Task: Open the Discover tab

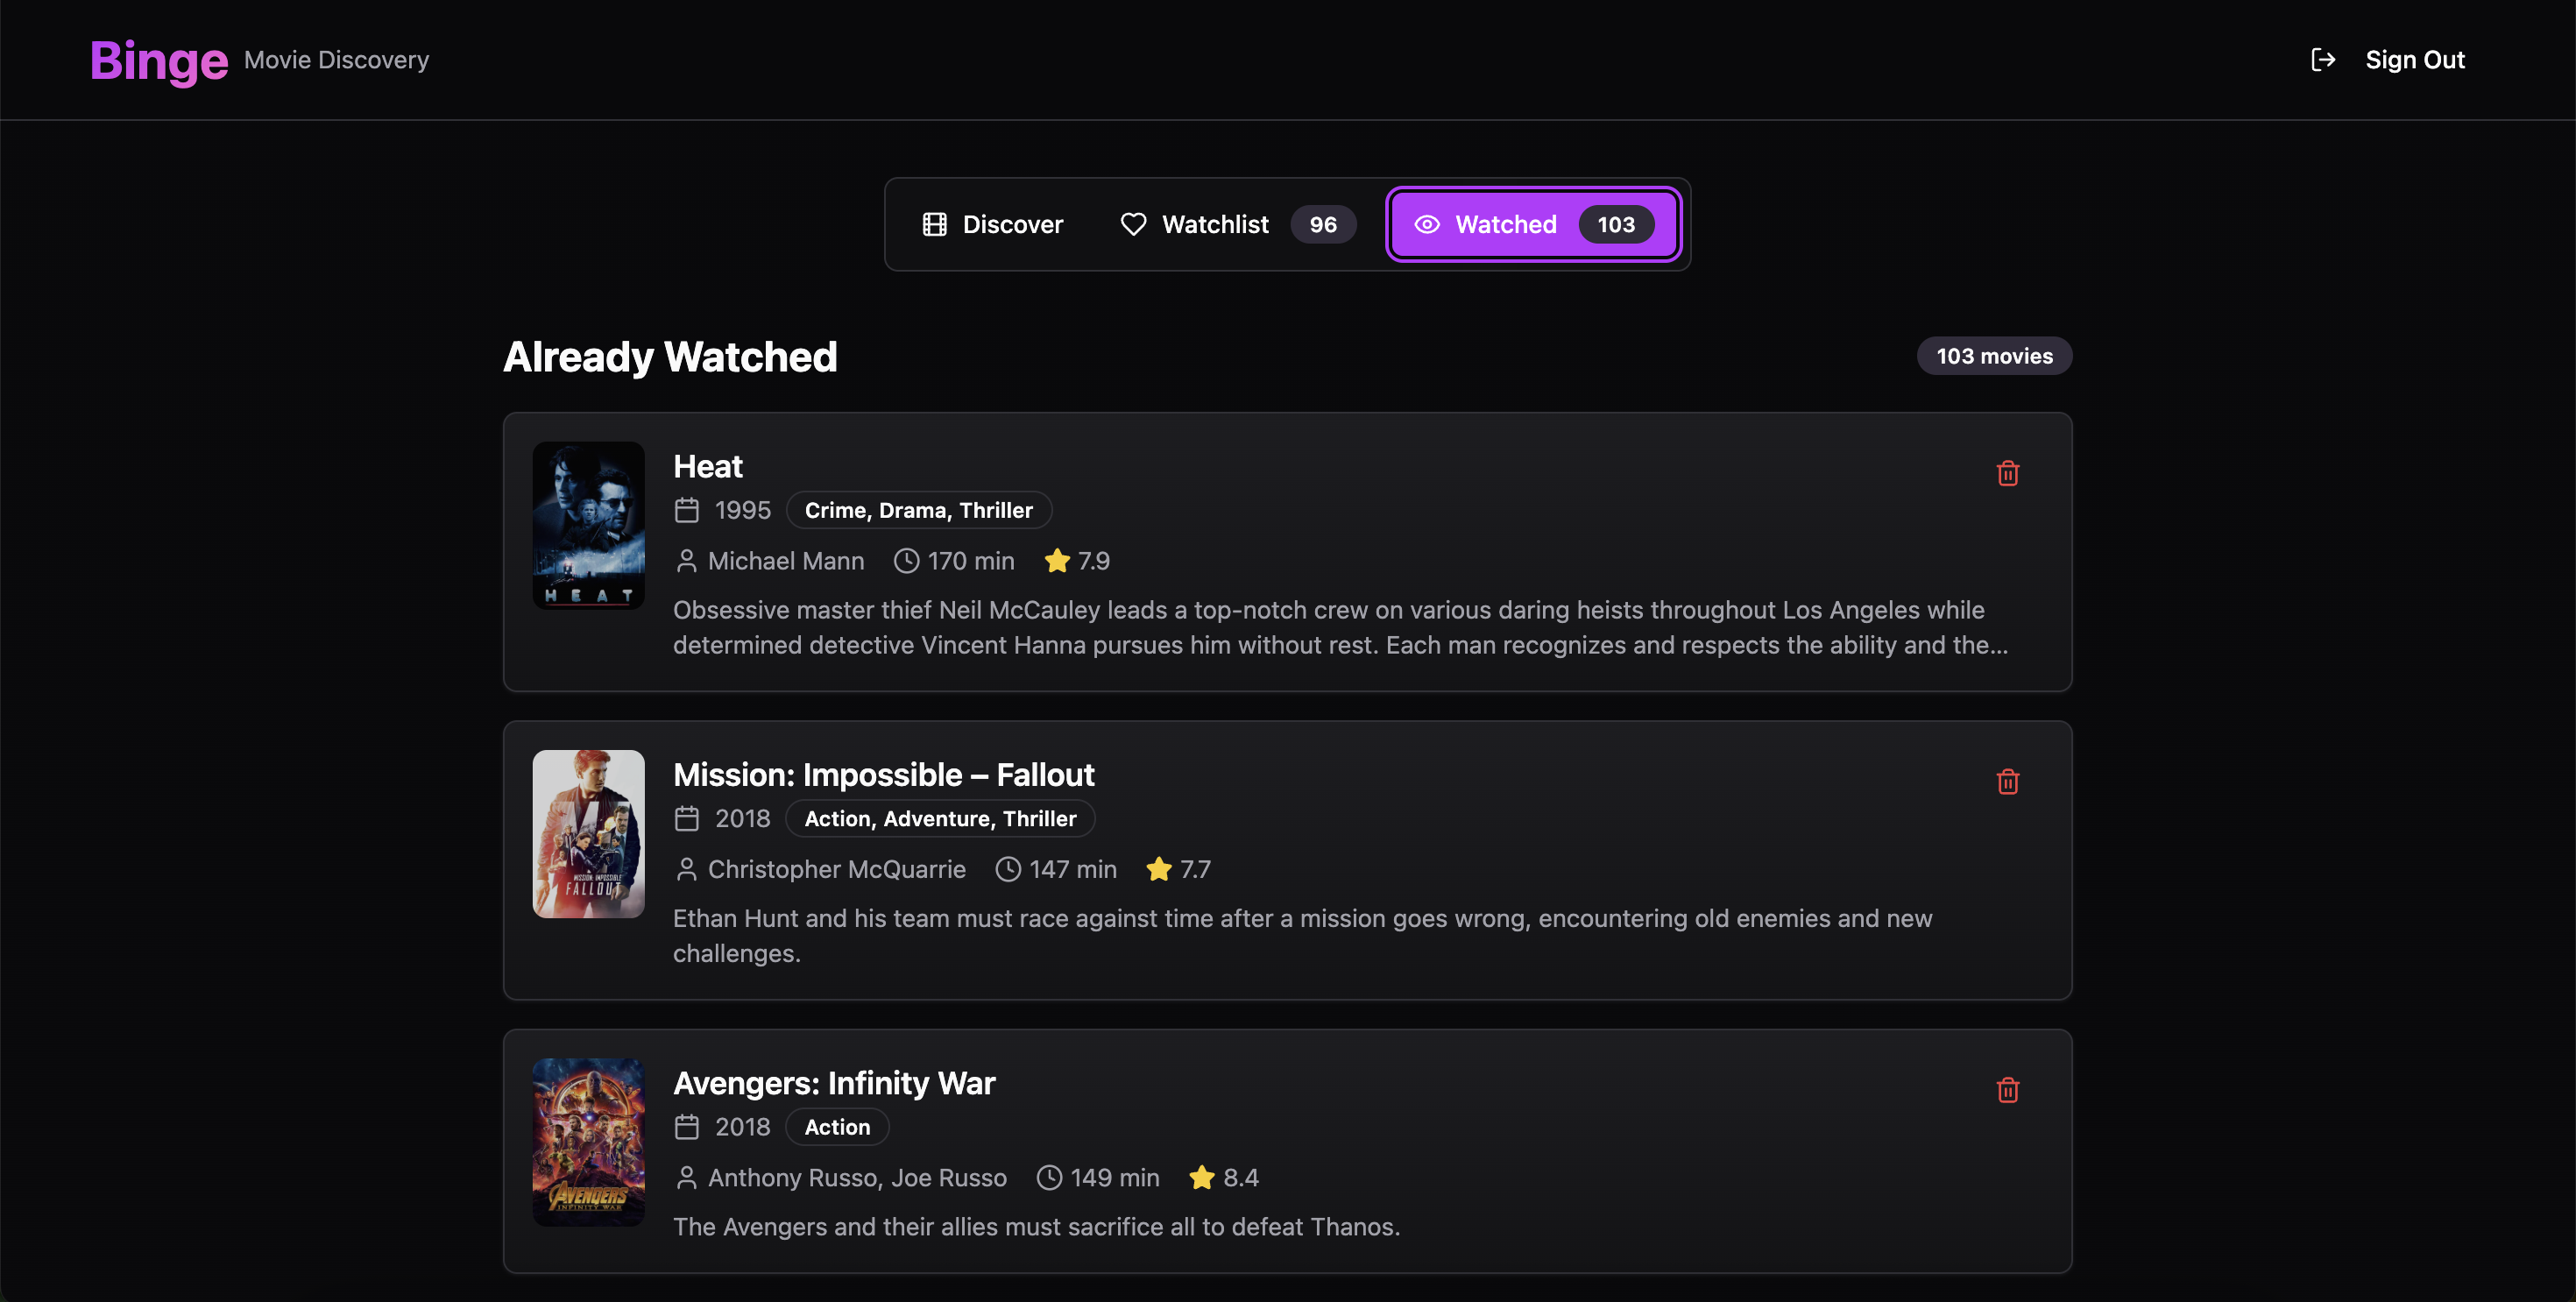Action: click(992, 224)
